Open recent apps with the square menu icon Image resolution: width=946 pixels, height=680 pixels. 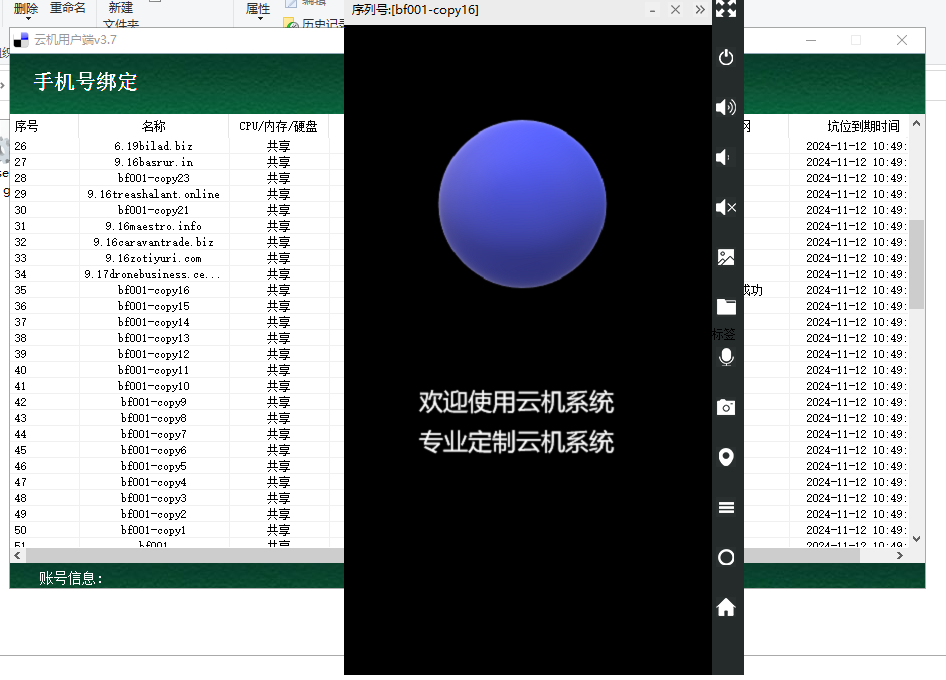tap(726, 507)
